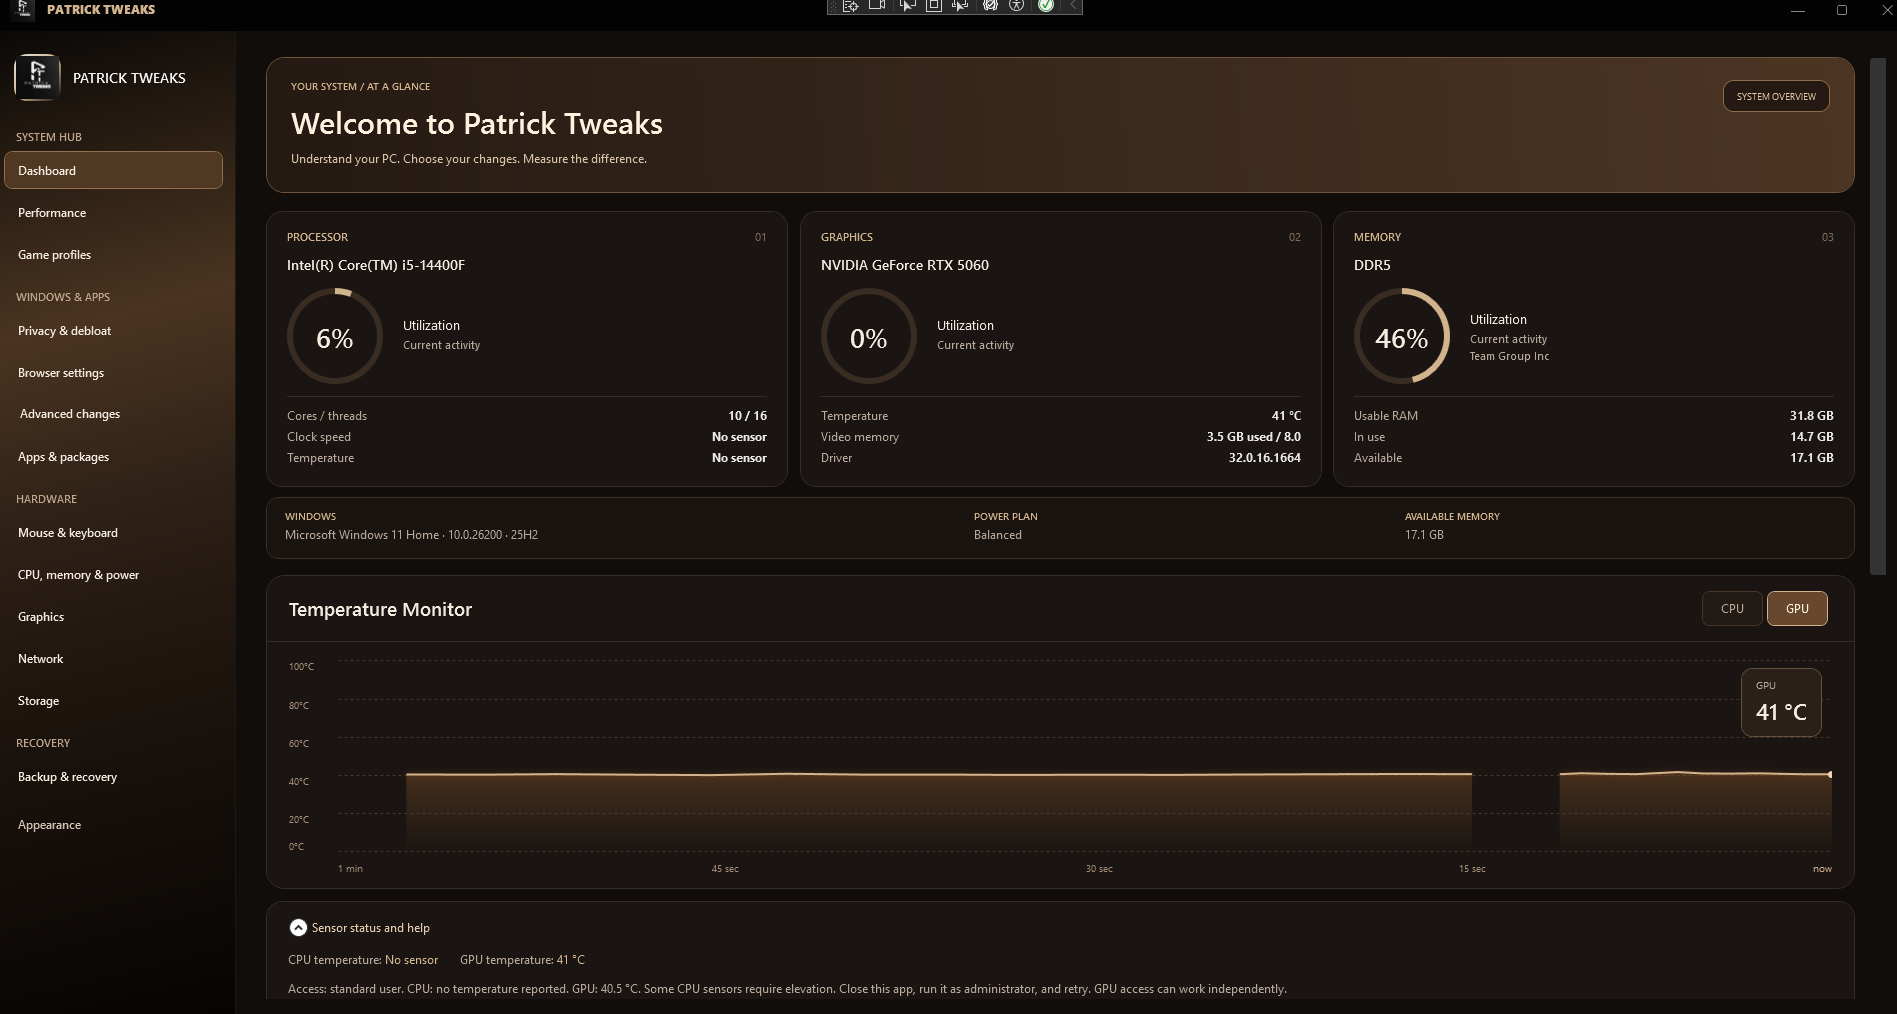Image resolution: width=1897 pixels, height=1014 pixels.
Task: Click the 0% graphics utilization gauge
Action: [x=869, y=337]
